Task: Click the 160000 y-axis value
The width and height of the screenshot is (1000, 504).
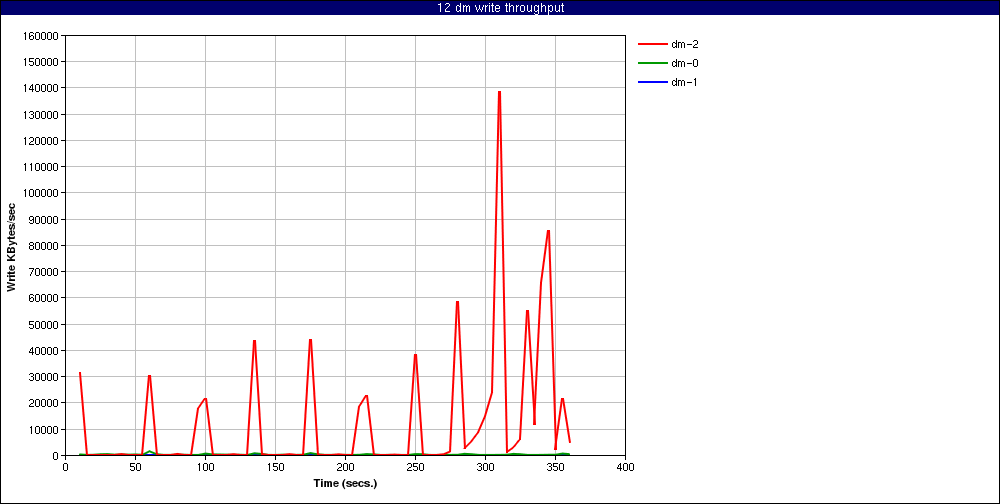Action: 40,36
